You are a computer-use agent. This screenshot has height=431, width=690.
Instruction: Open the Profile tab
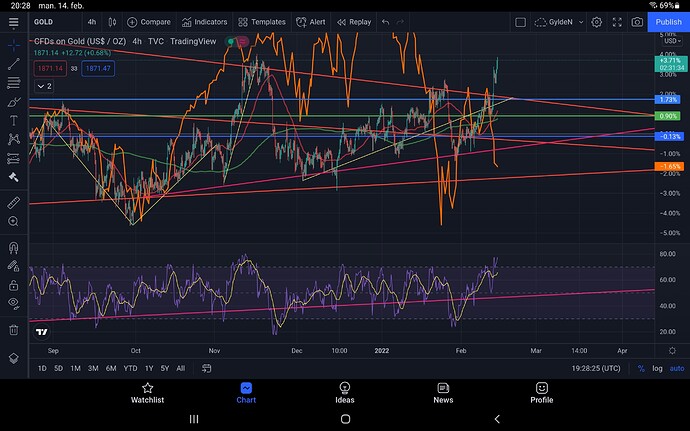pyautogui.click(x=542, y=393)
